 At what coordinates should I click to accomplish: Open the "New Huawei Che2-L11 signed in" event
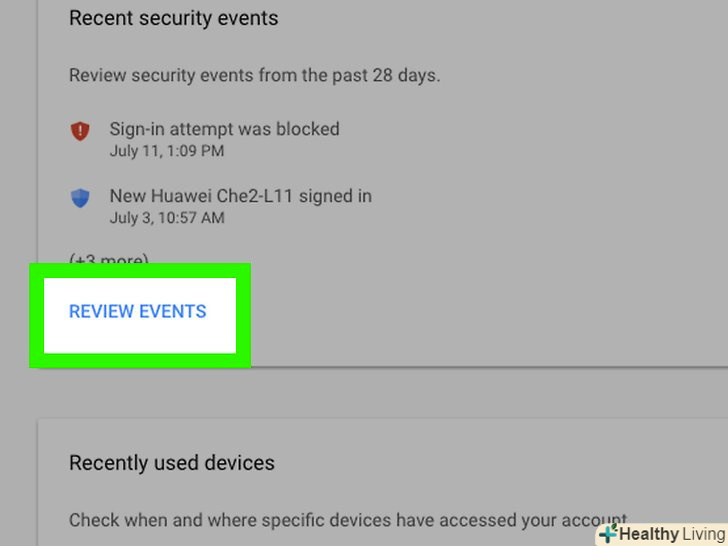[240, 196]
